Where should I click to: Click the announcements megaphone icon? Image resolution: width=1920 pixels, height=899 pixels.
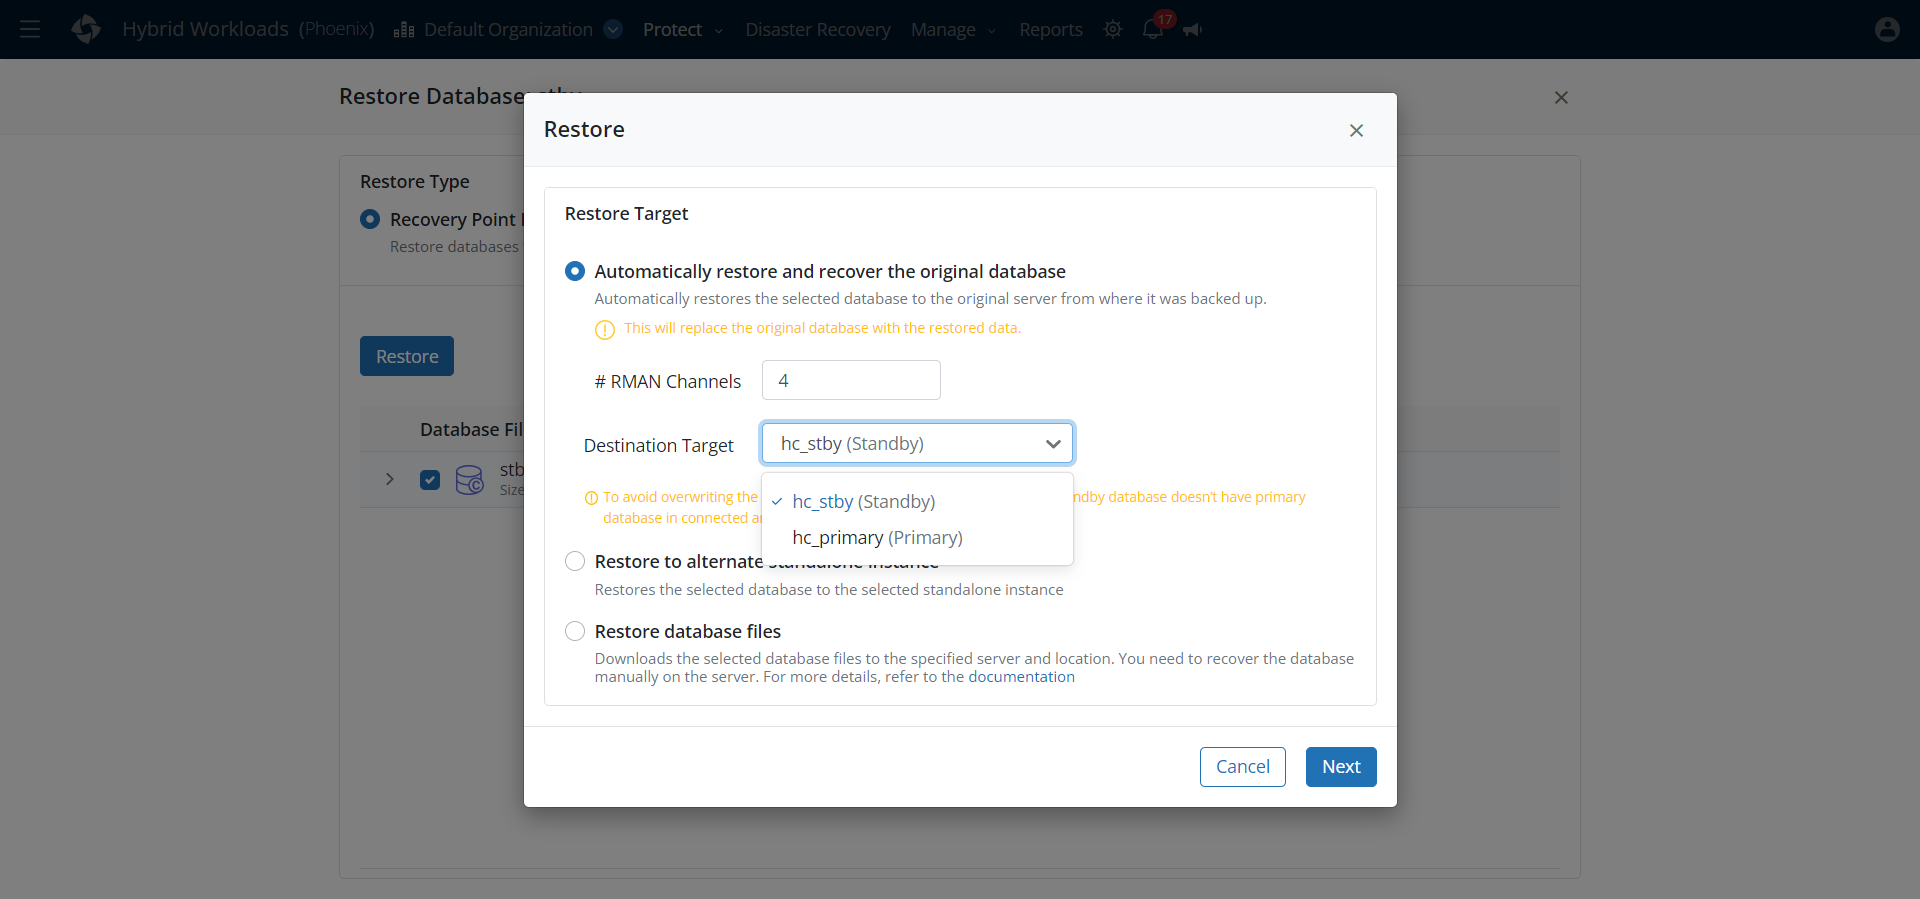pyautogui.click(x=1192, y=30)
